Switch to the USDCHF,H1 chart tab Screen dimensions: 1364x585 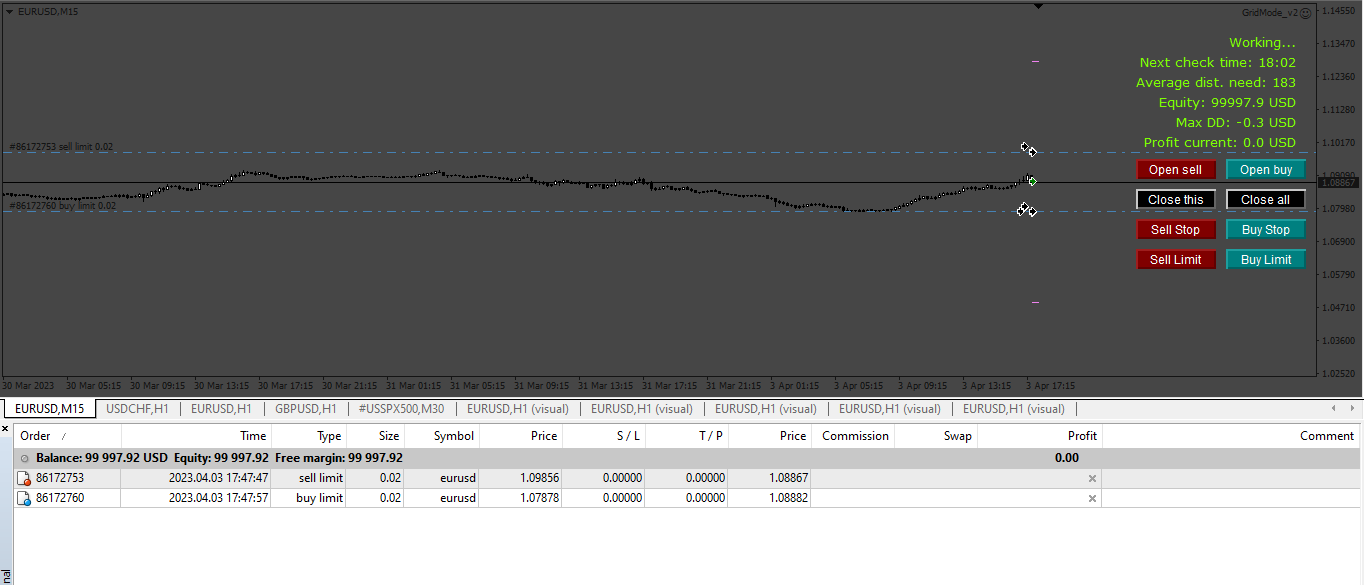tap(137, 408)
